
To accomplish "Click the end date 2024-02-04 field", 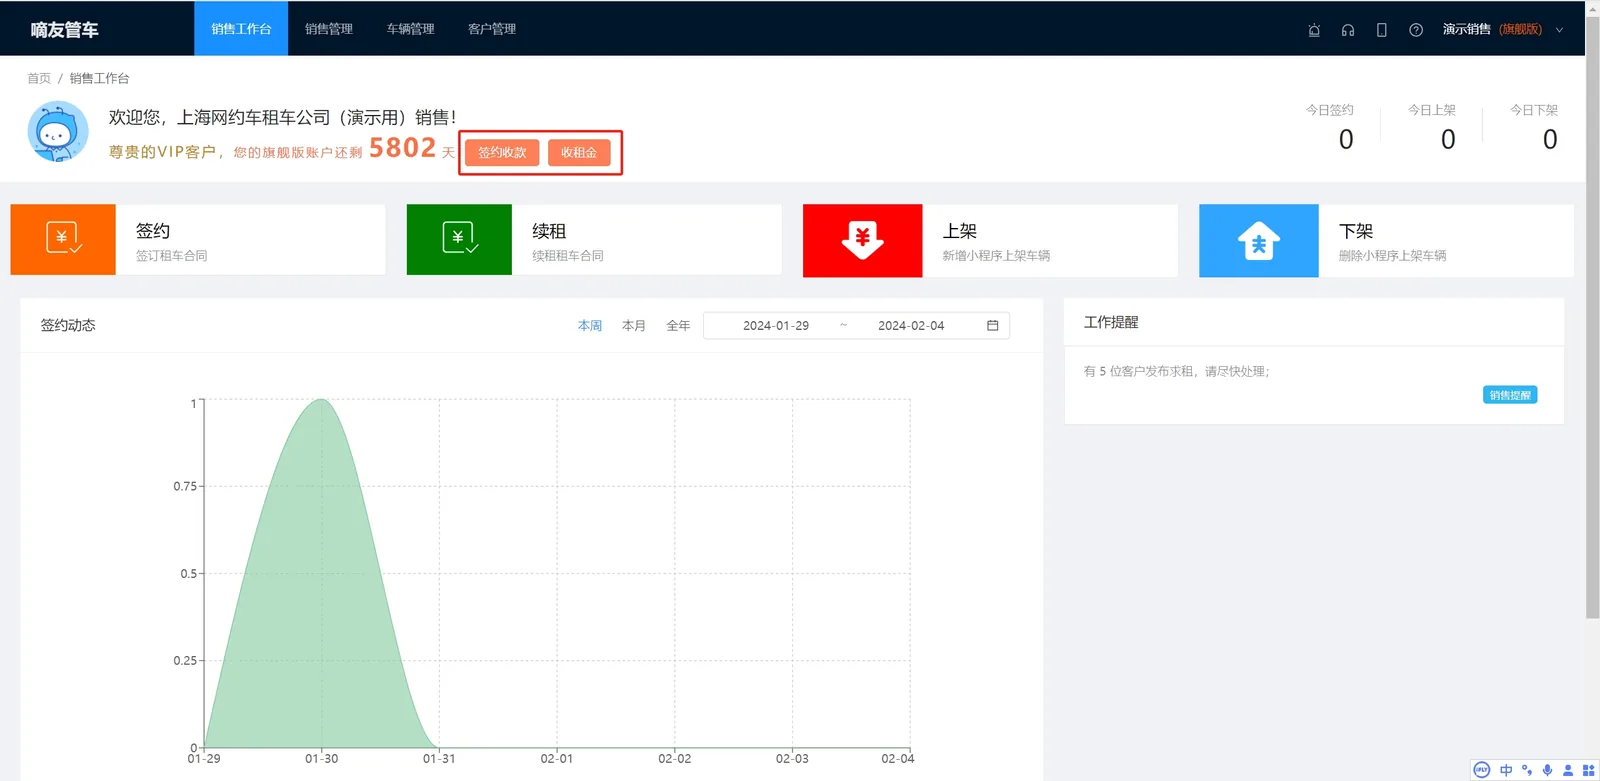I will pyautogui.click(x=911, y=326).
